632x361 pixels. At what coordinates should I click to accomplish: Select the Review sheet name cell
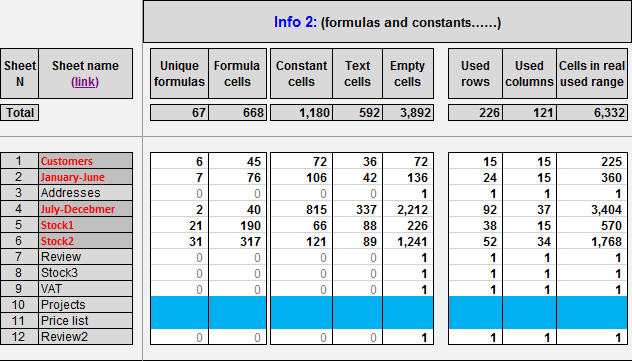pyautogui.click(x=85, y=257)
